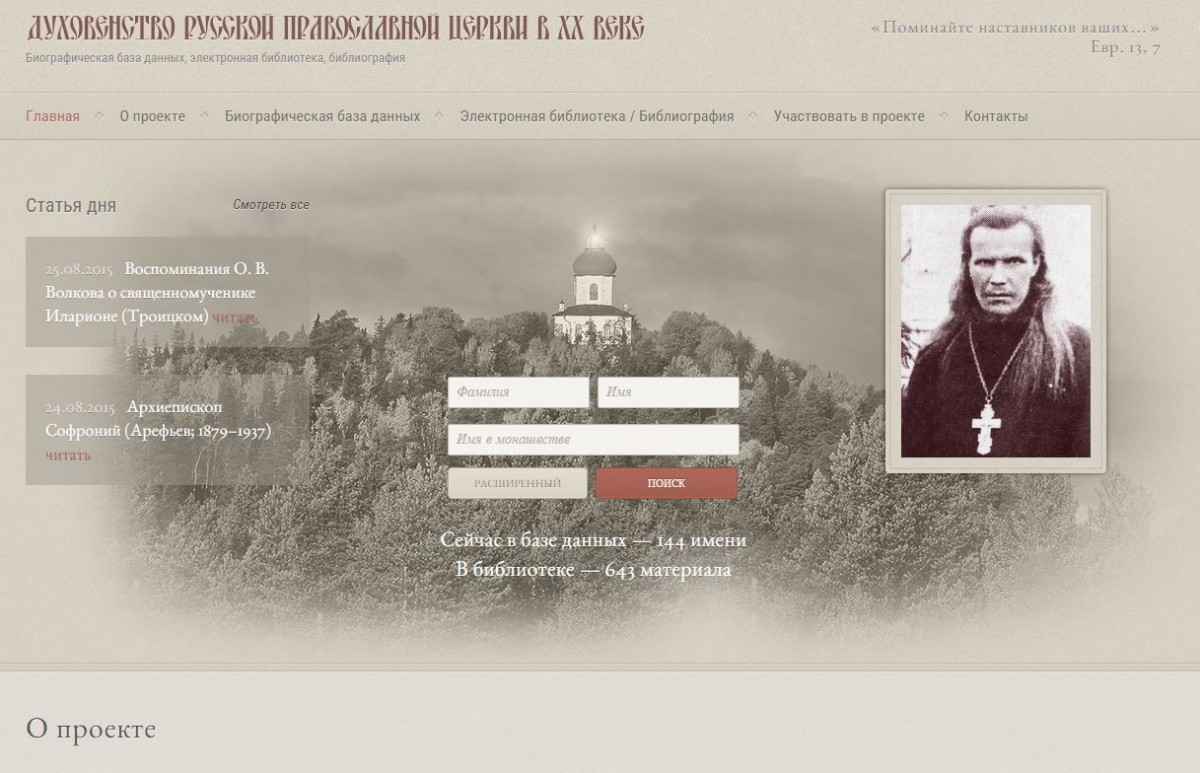Click the site title logo in the header

tap(335, 28)
